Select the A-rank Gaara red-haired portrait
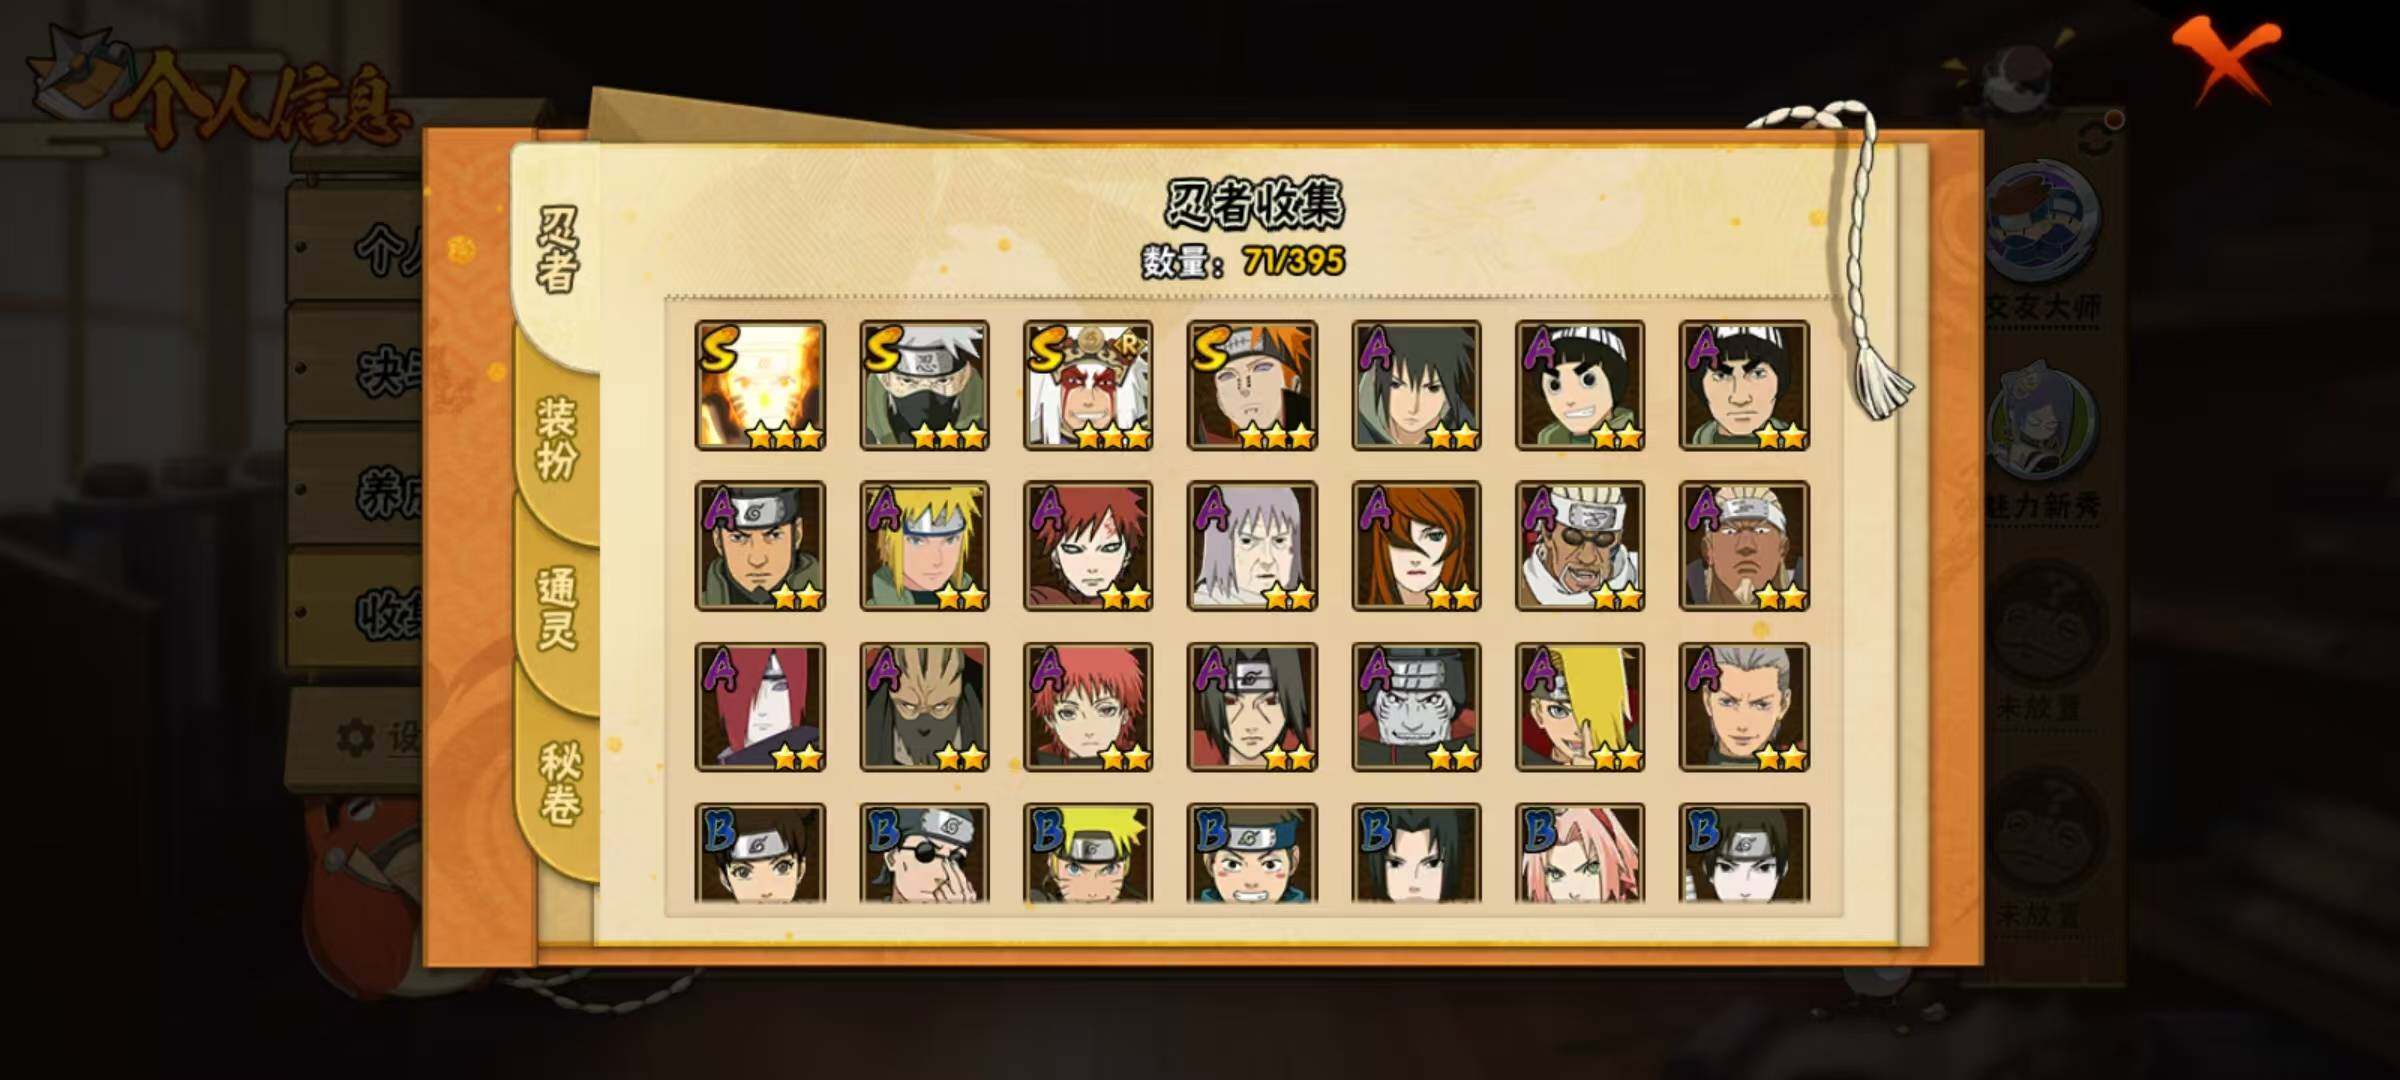Viewport: 2400px width, 1080px height. [1088, 546]
